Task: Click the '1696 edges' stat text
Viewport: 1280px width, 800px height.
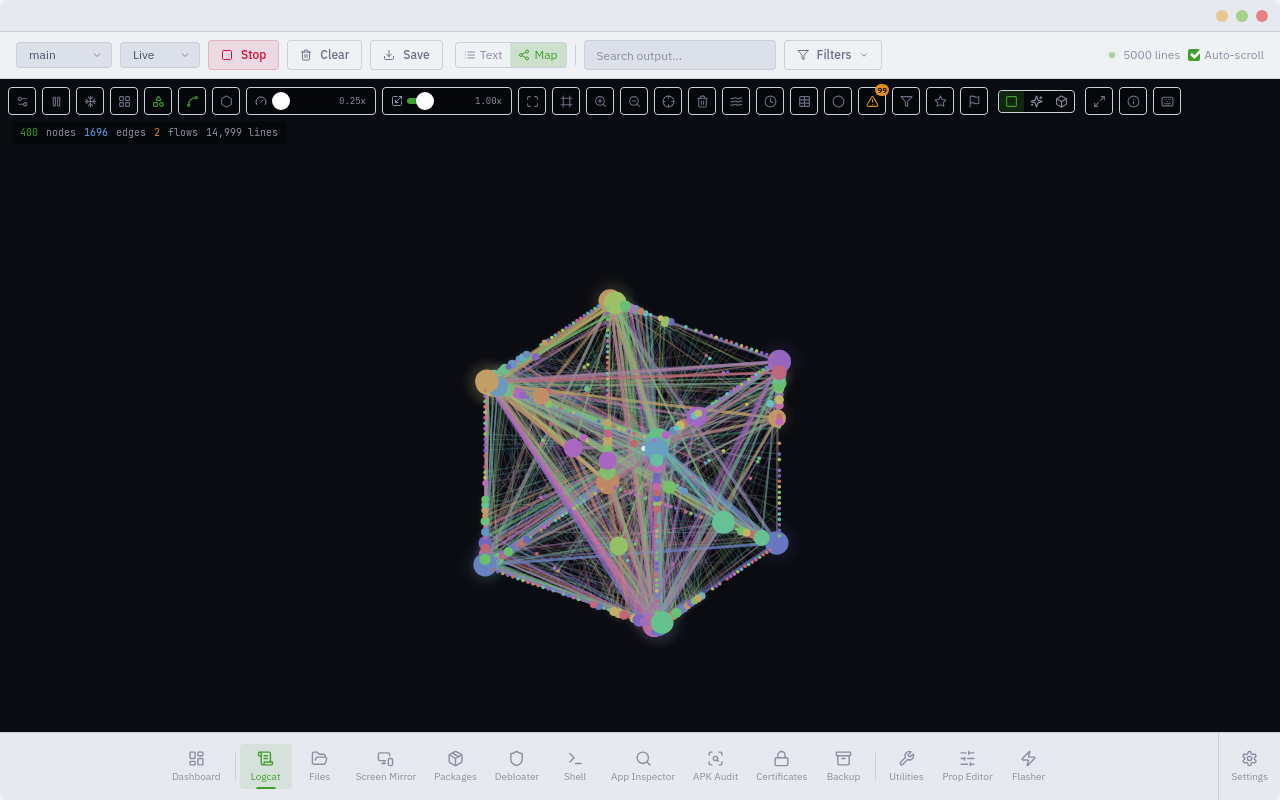Action: [115, 132]
